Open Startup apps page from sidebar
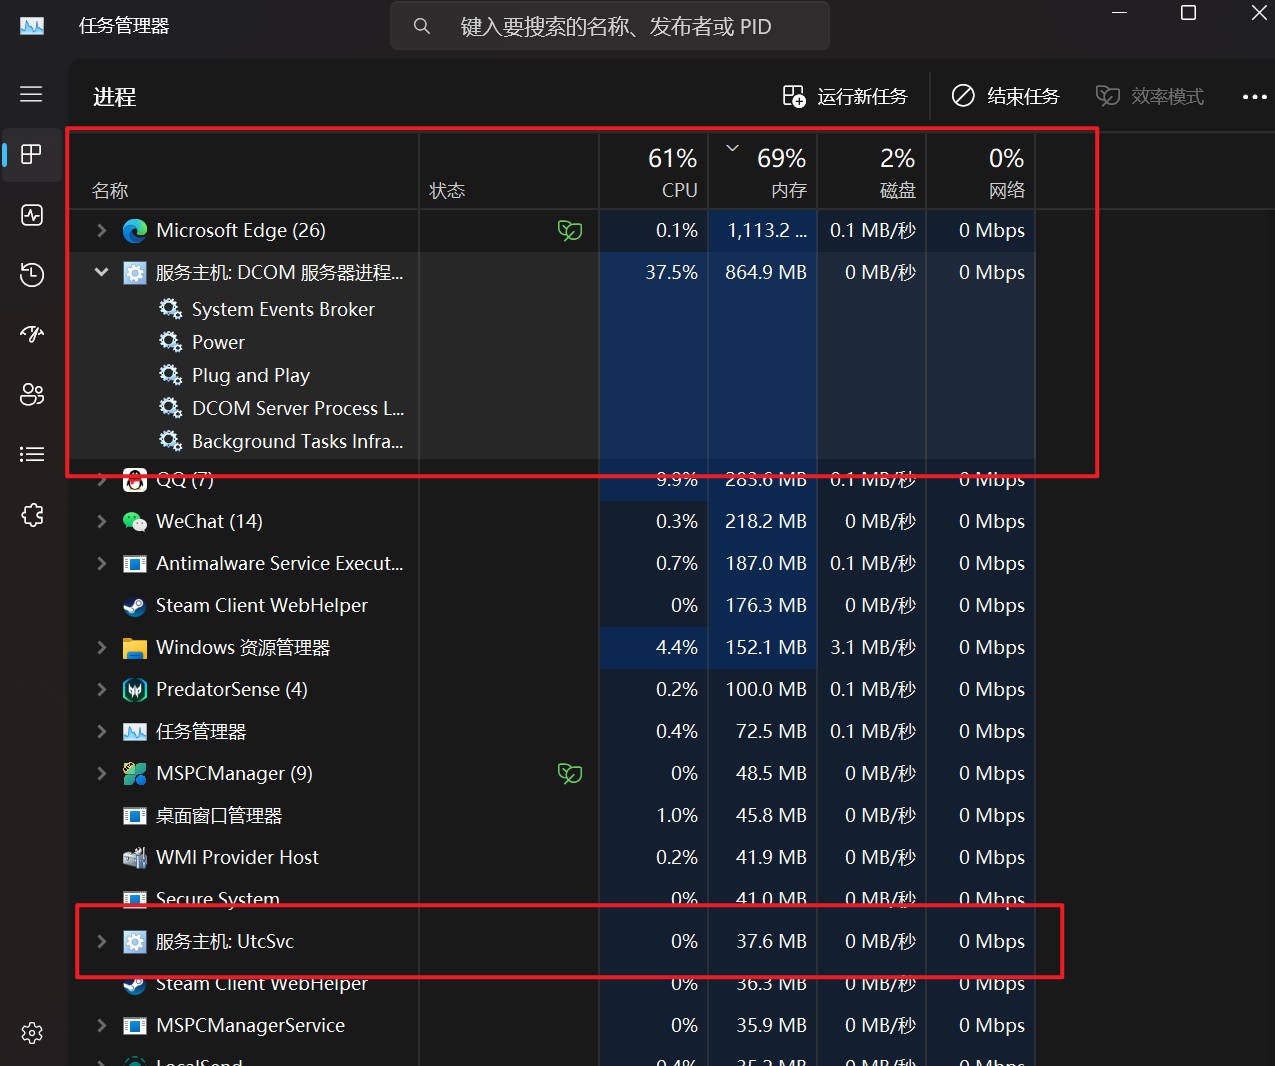The height and width of the screenshot is (1066, 1275). point(32,334)
